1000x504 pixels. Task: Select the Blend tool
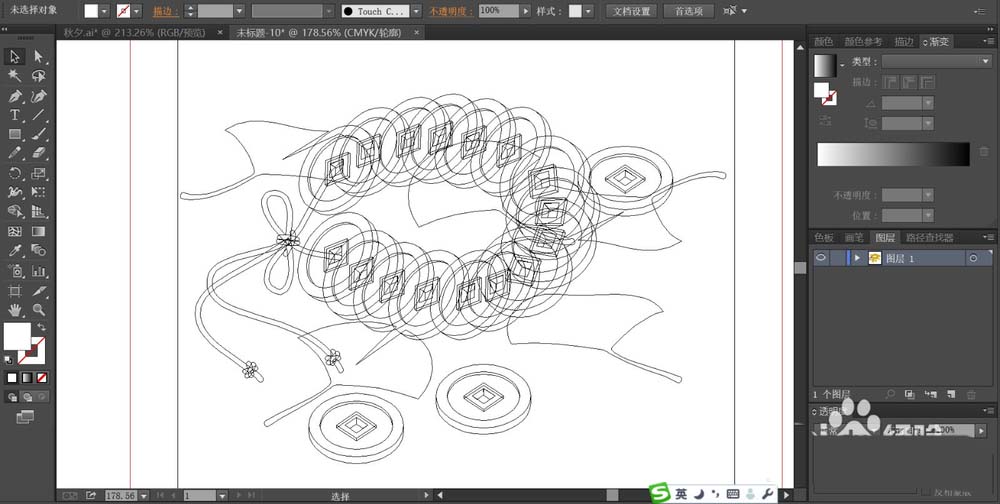(39, 250)
